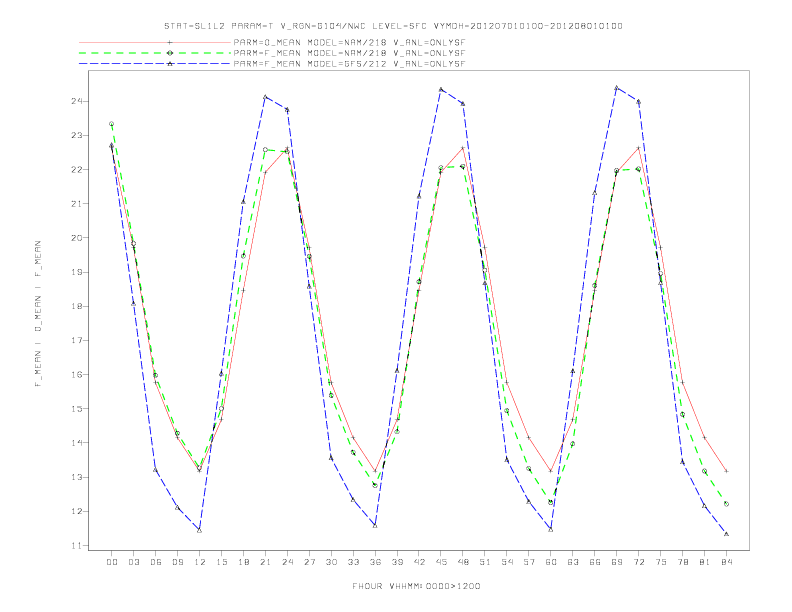The height and width of the screenshot is (612, 792).
Task: Click y-axis tick label 13
Action: point(76,477)
